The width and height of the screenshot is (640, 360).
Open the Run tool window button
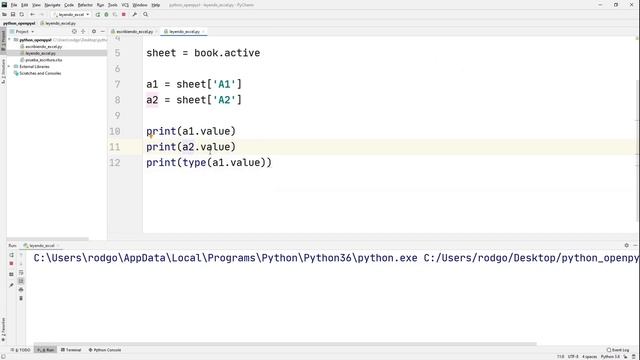(46, 350)
